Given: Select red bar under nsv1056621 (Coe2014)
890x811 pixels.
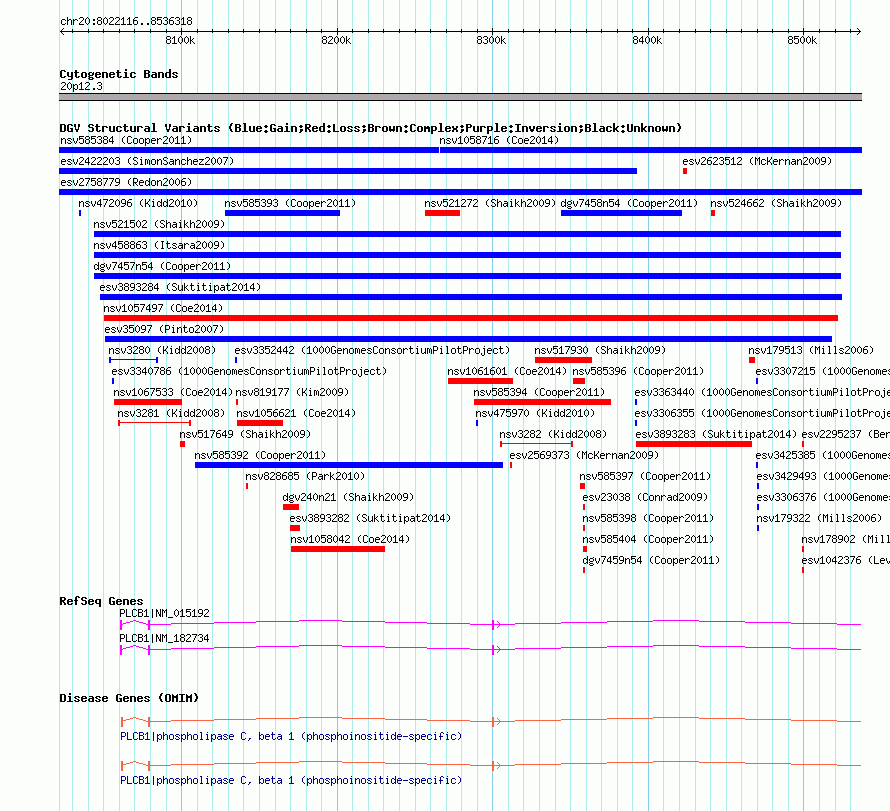Looking at the screenshot, I should pyautogui.click(x=259, y=423).
